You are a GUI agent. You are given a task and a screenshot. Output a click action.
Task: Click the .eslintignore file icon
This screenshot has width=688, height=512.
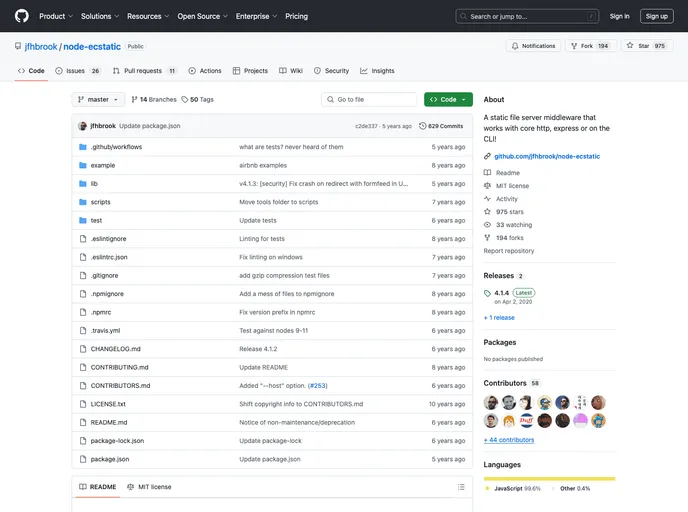click(x=82, y=239)
